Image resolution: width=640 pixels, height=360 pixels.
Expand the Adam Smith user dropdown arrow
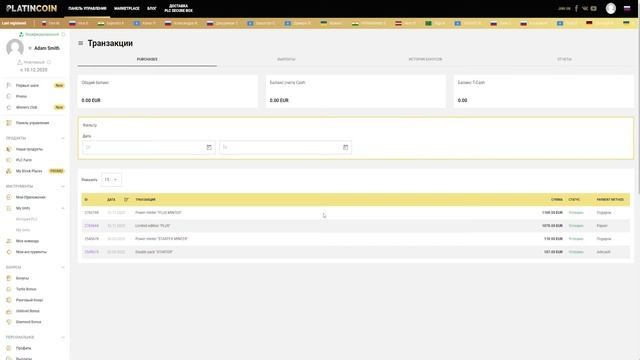[x=30, y=48]
